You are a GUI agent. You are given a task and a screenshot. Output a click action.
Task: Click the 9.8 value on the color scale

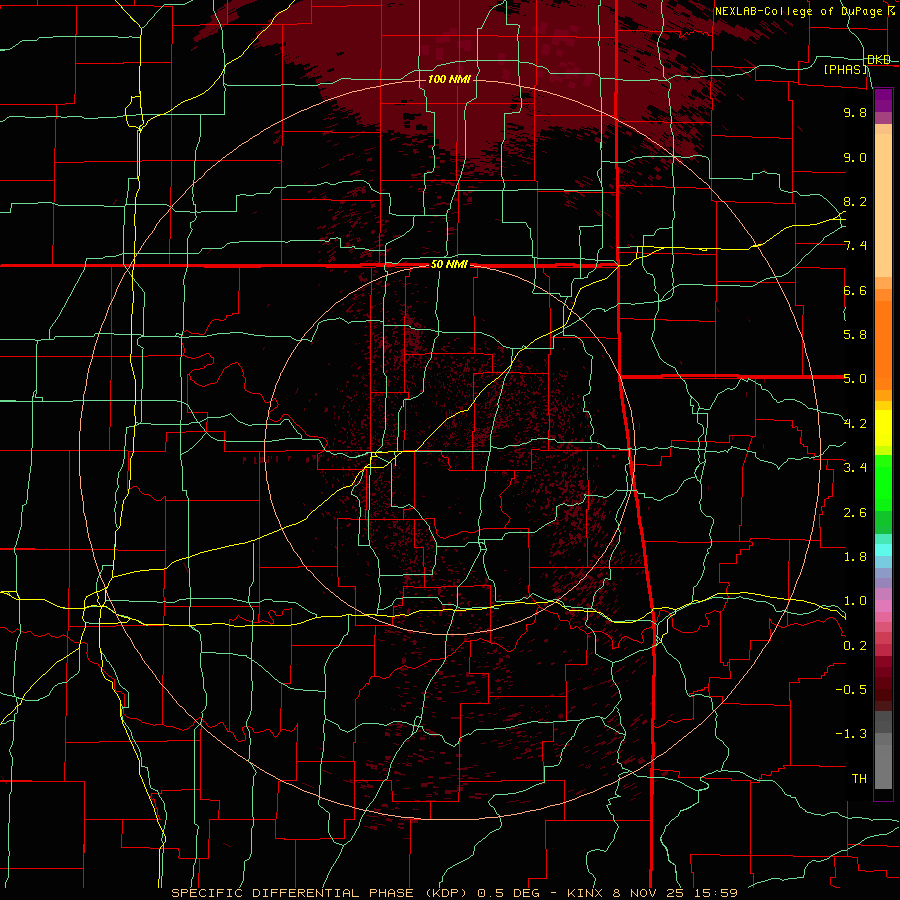tap(855, 113)
